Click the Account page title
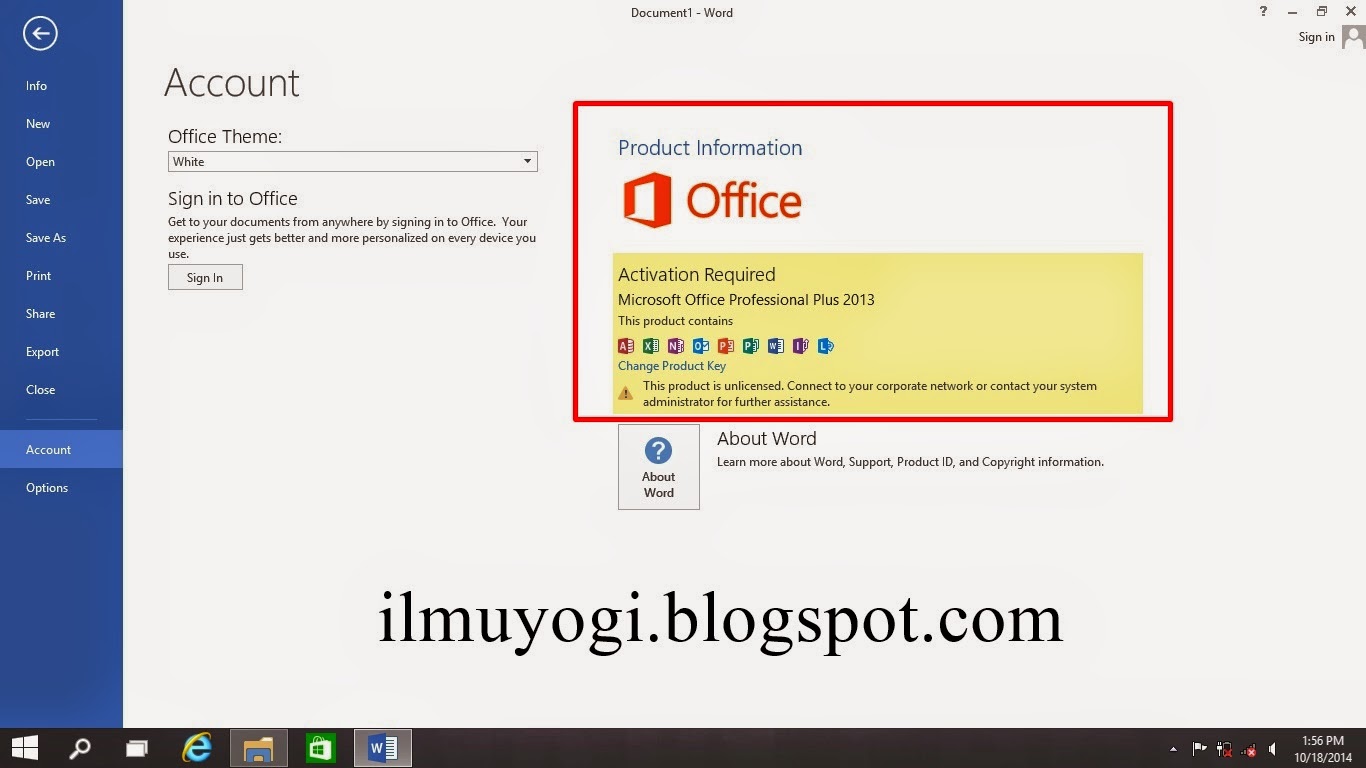The width and height of the screenshot is (1366, 768). pyautogui.click(x=232, y=82)
